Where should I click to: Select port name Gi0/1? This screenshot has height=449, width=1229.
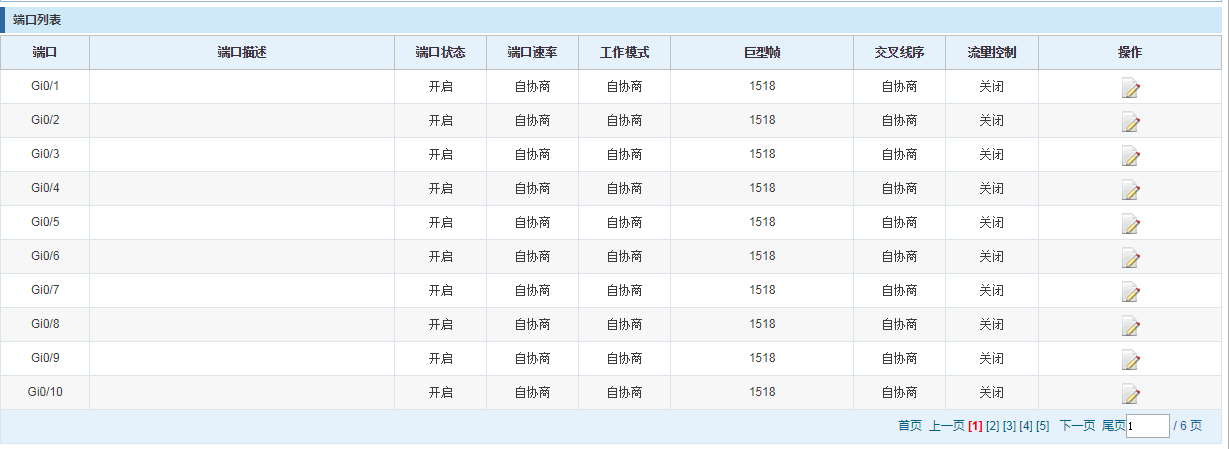(x=45, y=86)
